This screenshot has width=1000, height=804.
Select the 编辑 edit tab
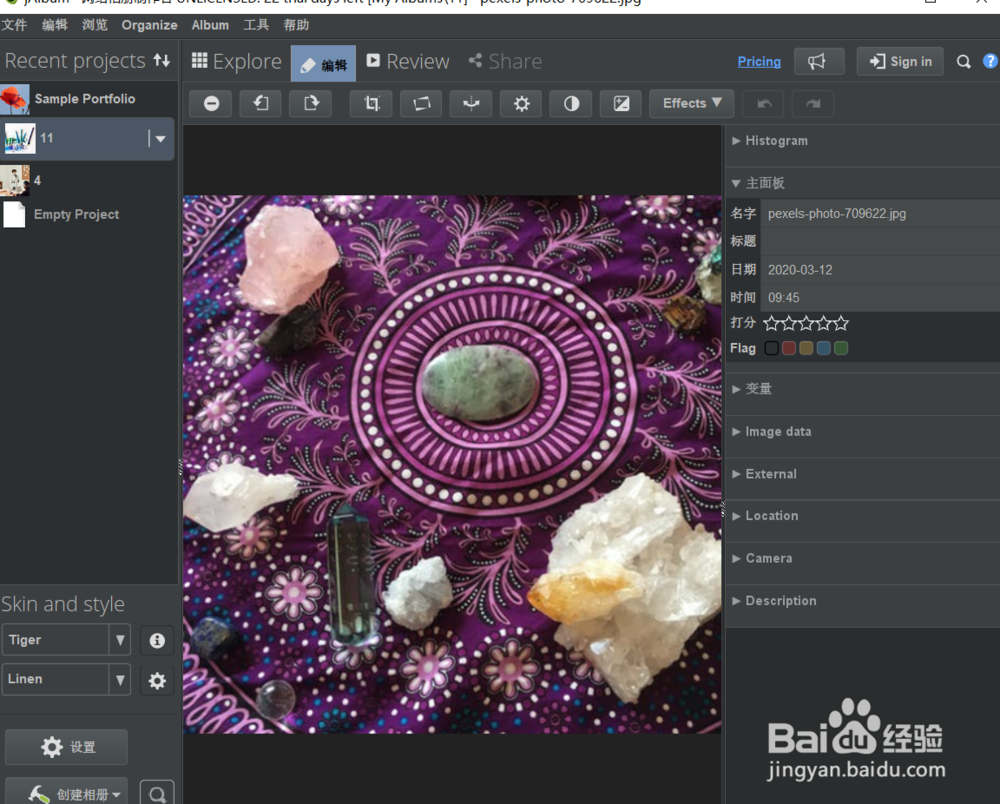point(323,63)
